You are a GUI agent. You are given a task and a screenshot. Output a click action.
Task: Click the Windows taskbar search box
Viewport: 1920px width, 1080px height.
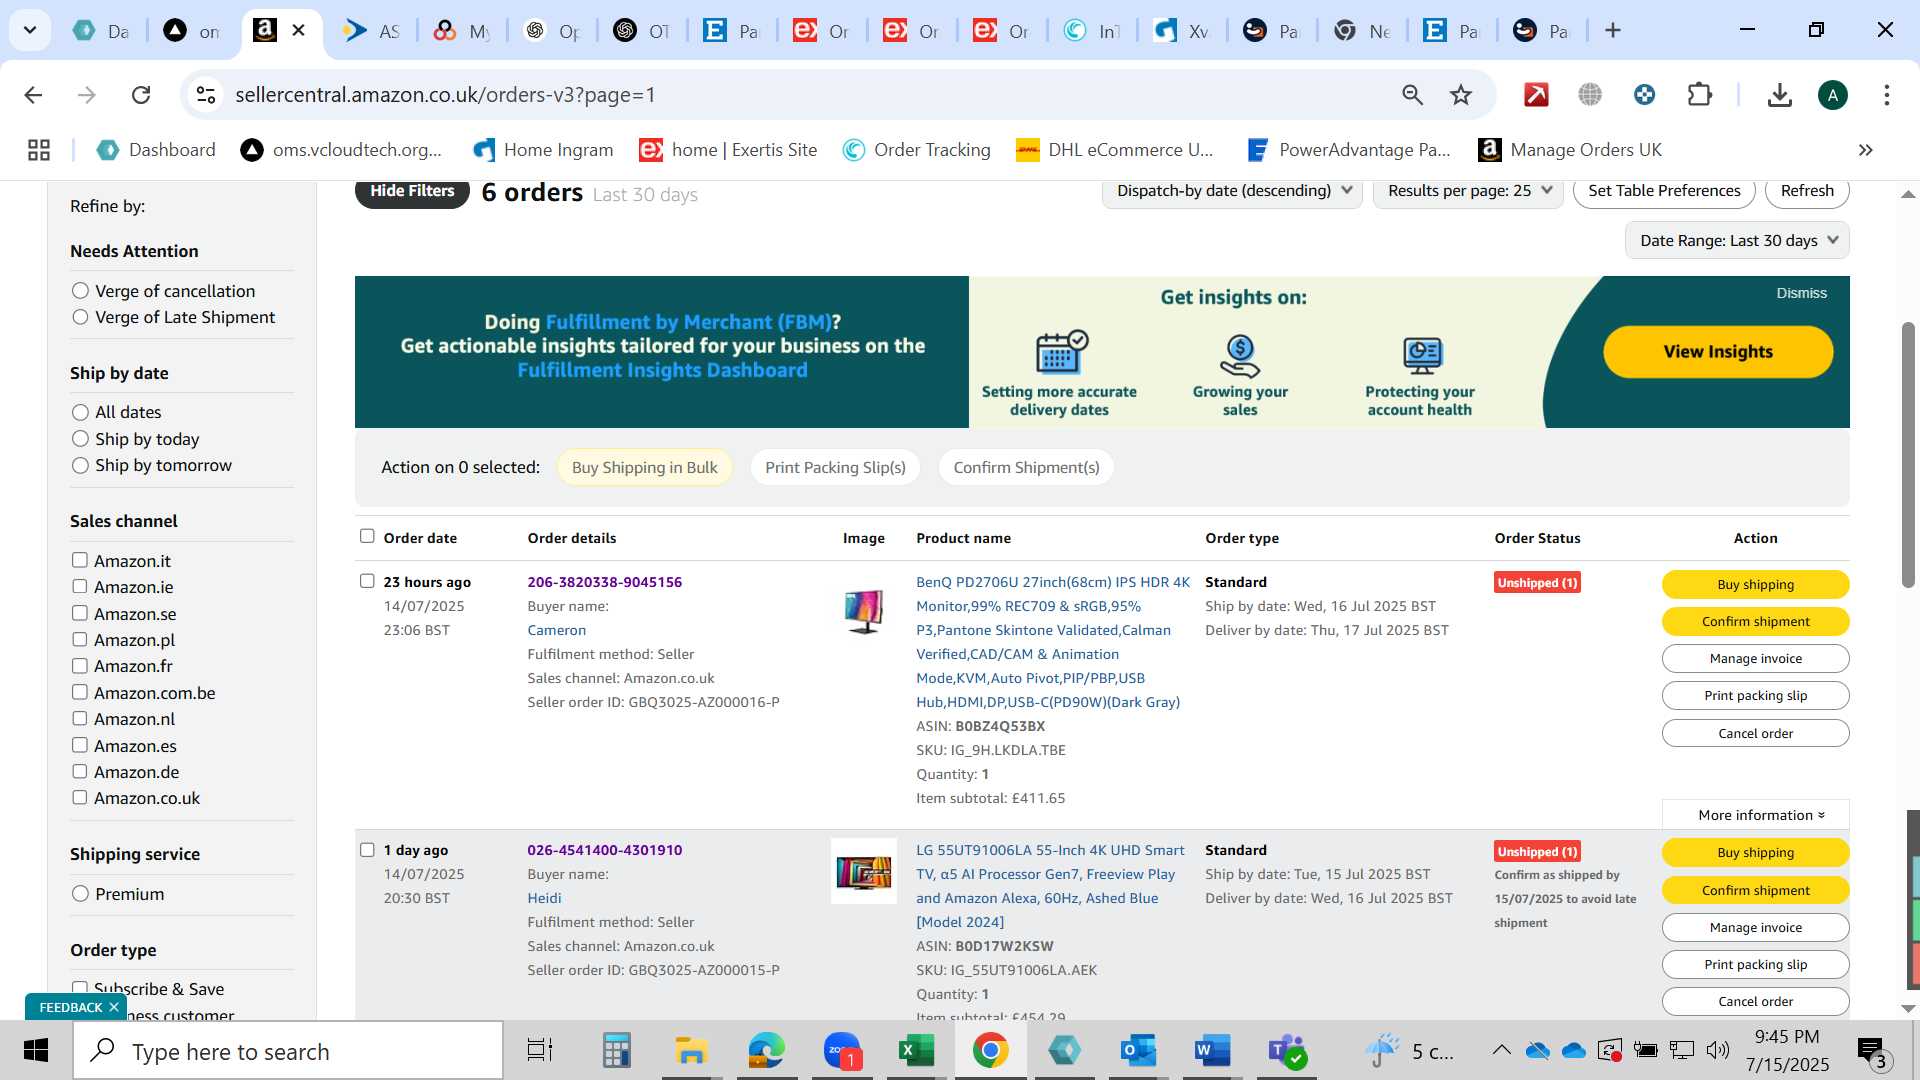288,1051
